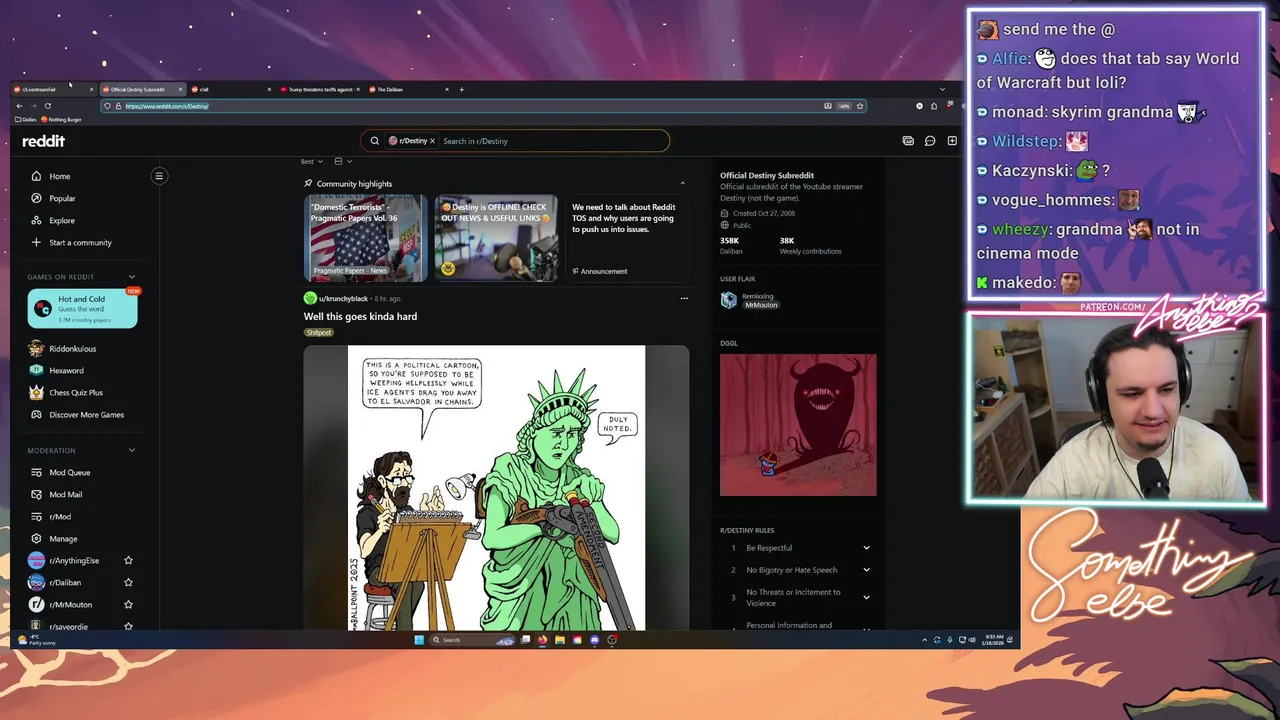Bookmark this page with star icon
This screenshot has height=720, width=1280.
(x=859, y=106)
